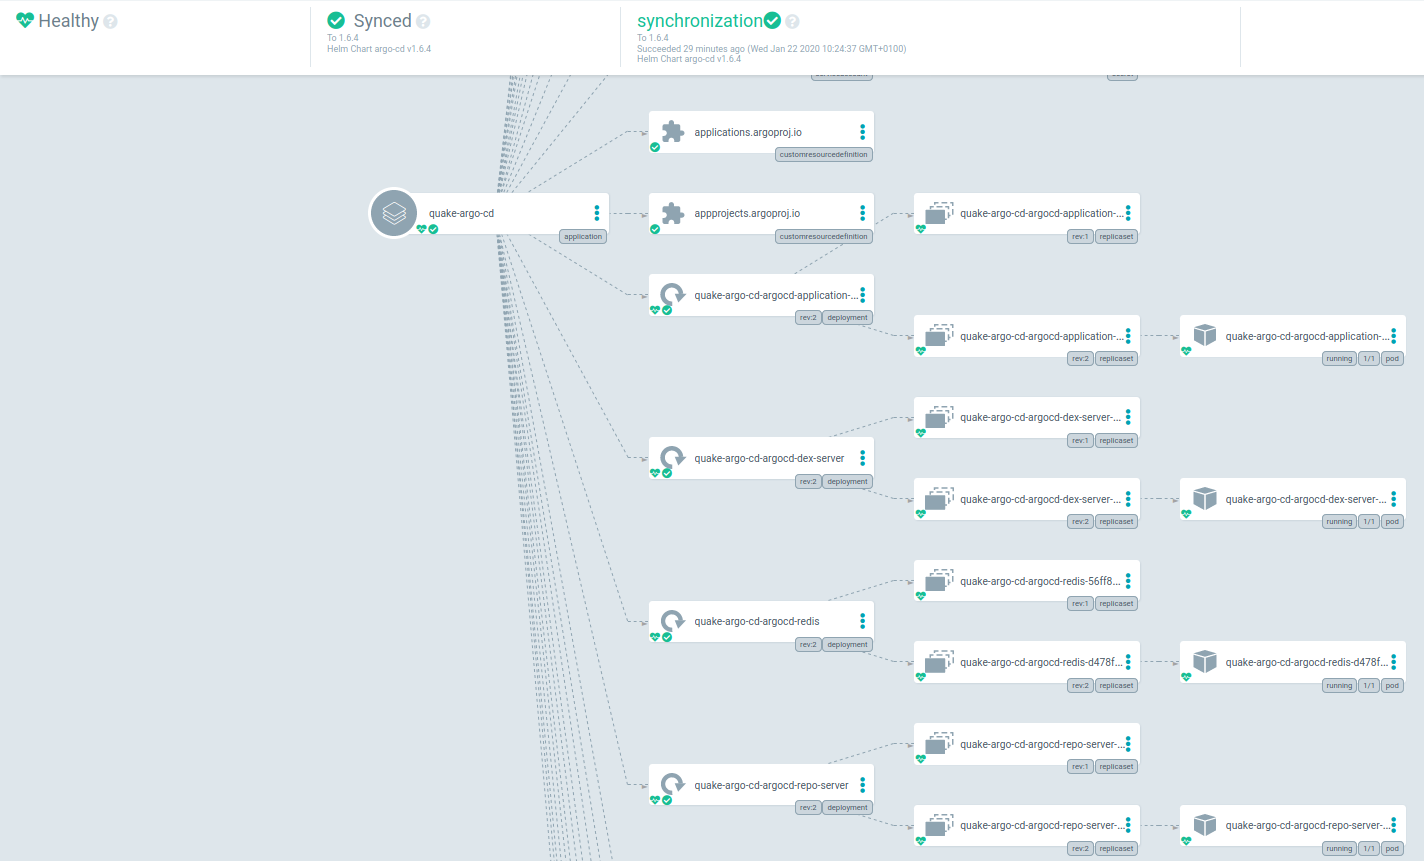Open the argocd-application deployment kebab menu

862,295
